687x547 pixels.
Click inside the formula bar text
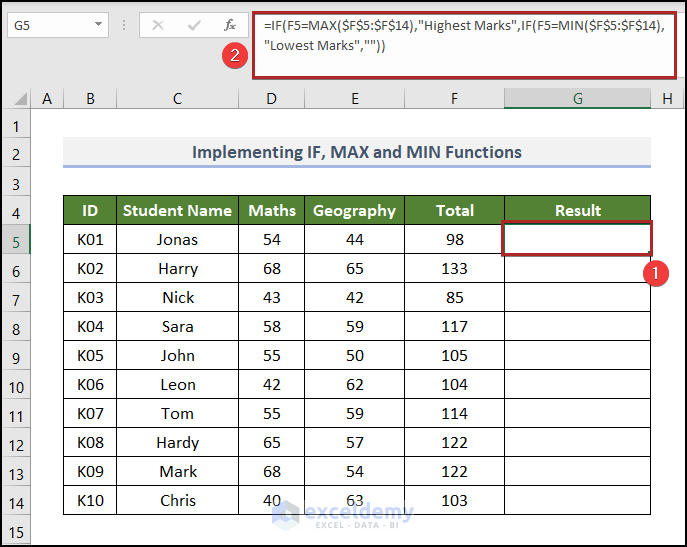460,44
